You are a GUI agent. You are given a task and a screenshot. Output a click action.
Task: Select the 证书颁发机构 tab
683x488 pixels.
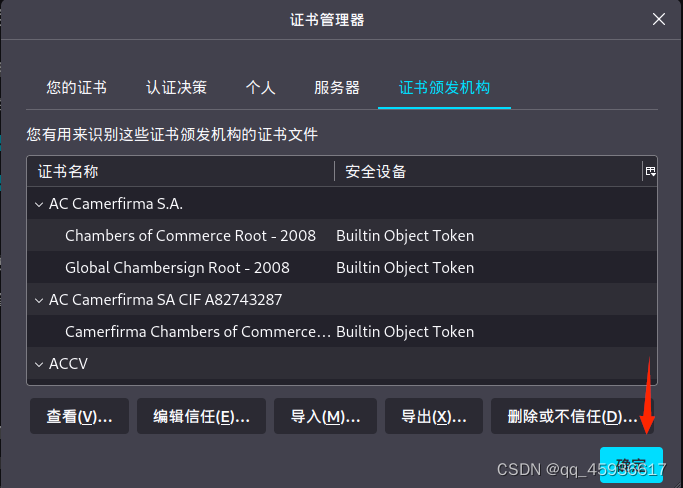coord(444,88)
